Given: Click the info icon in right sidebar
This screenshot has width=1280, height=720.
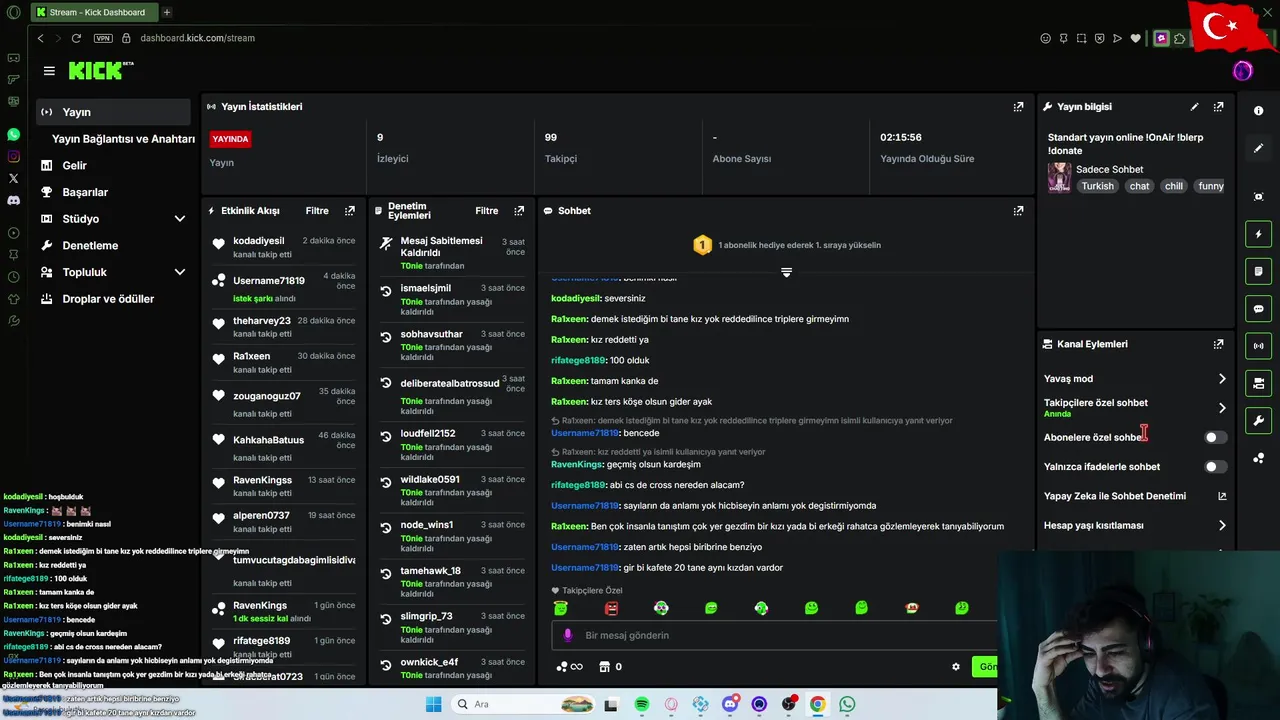Looking at the screenshot, I should (x=1259, y=111).
